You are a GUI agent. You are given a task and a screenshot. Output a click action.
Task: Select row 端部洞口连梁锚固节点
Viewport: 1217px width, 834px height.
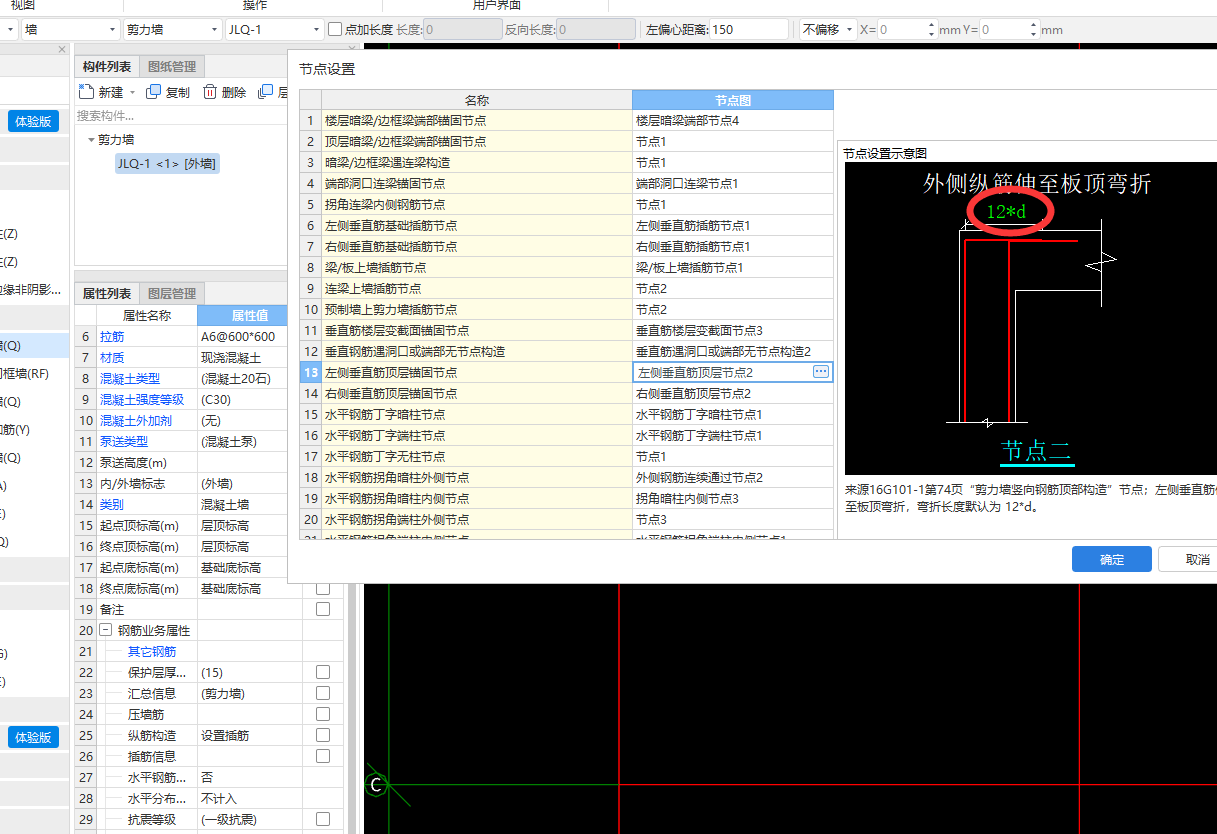(x=477, y=183)
